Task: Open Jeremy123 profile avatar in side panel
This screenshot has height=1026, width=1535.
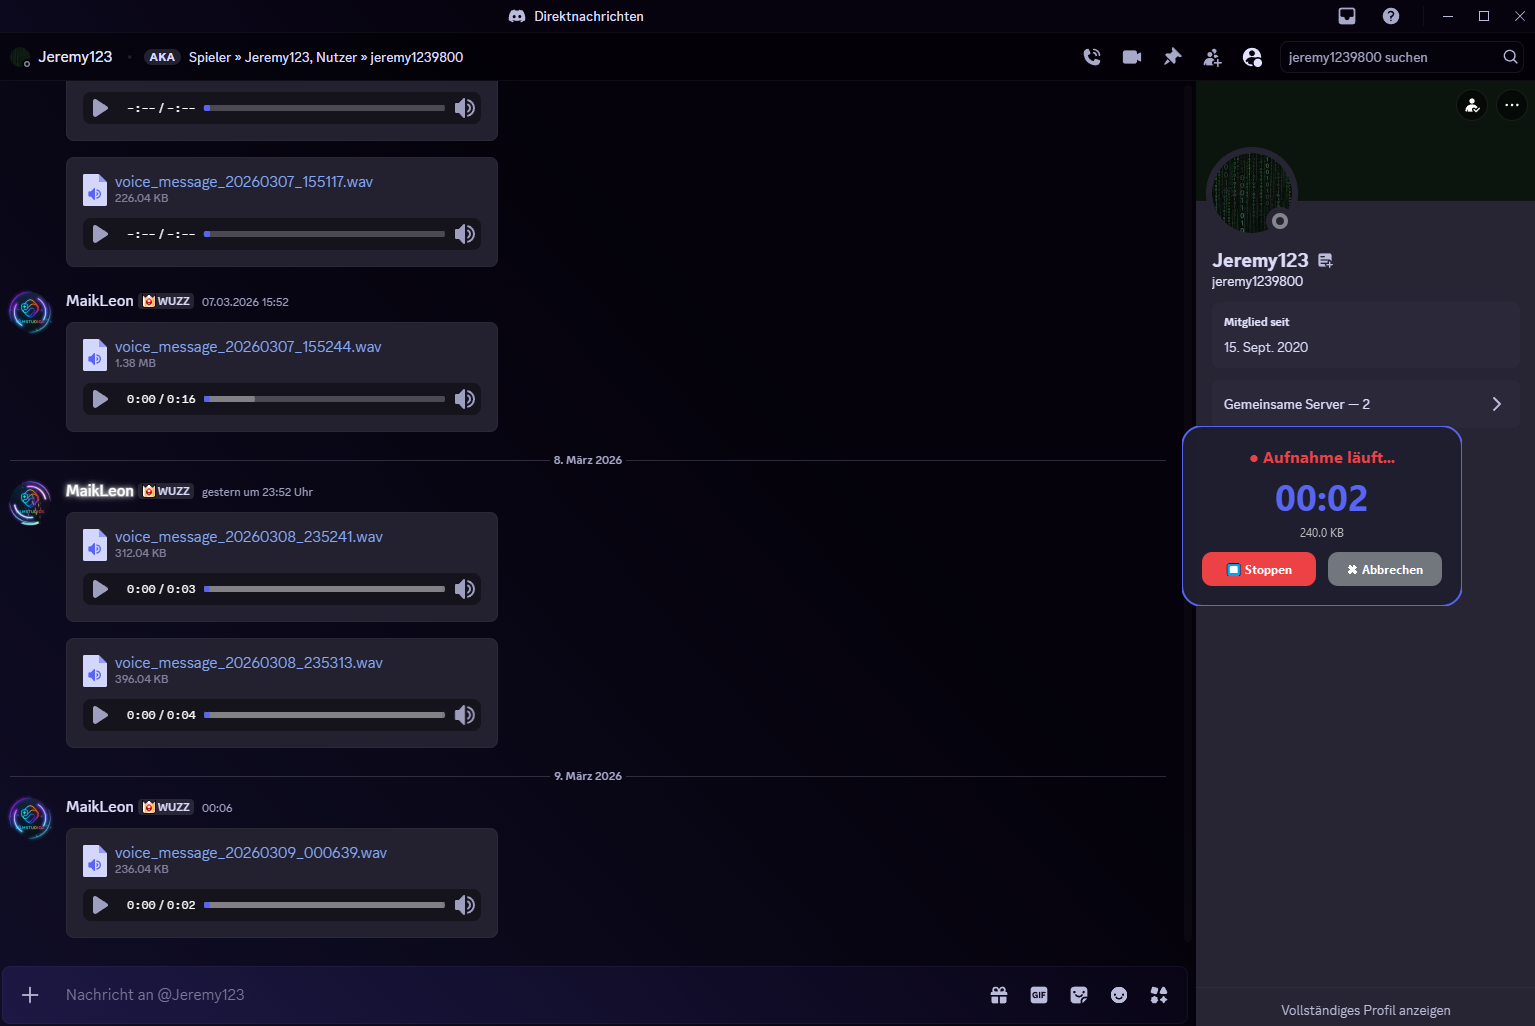Action: coord(1252,192)
